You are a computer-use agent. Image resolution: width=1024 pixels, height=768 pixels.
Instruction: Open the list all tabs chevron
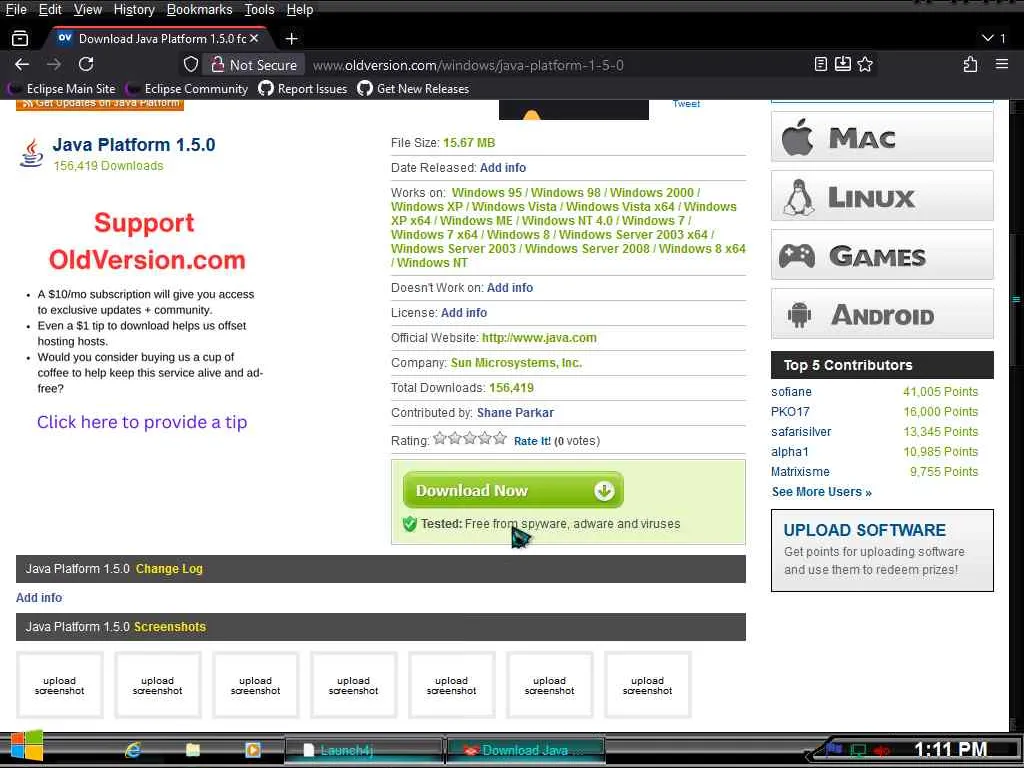pyautogui.click(x=988, y=39)
